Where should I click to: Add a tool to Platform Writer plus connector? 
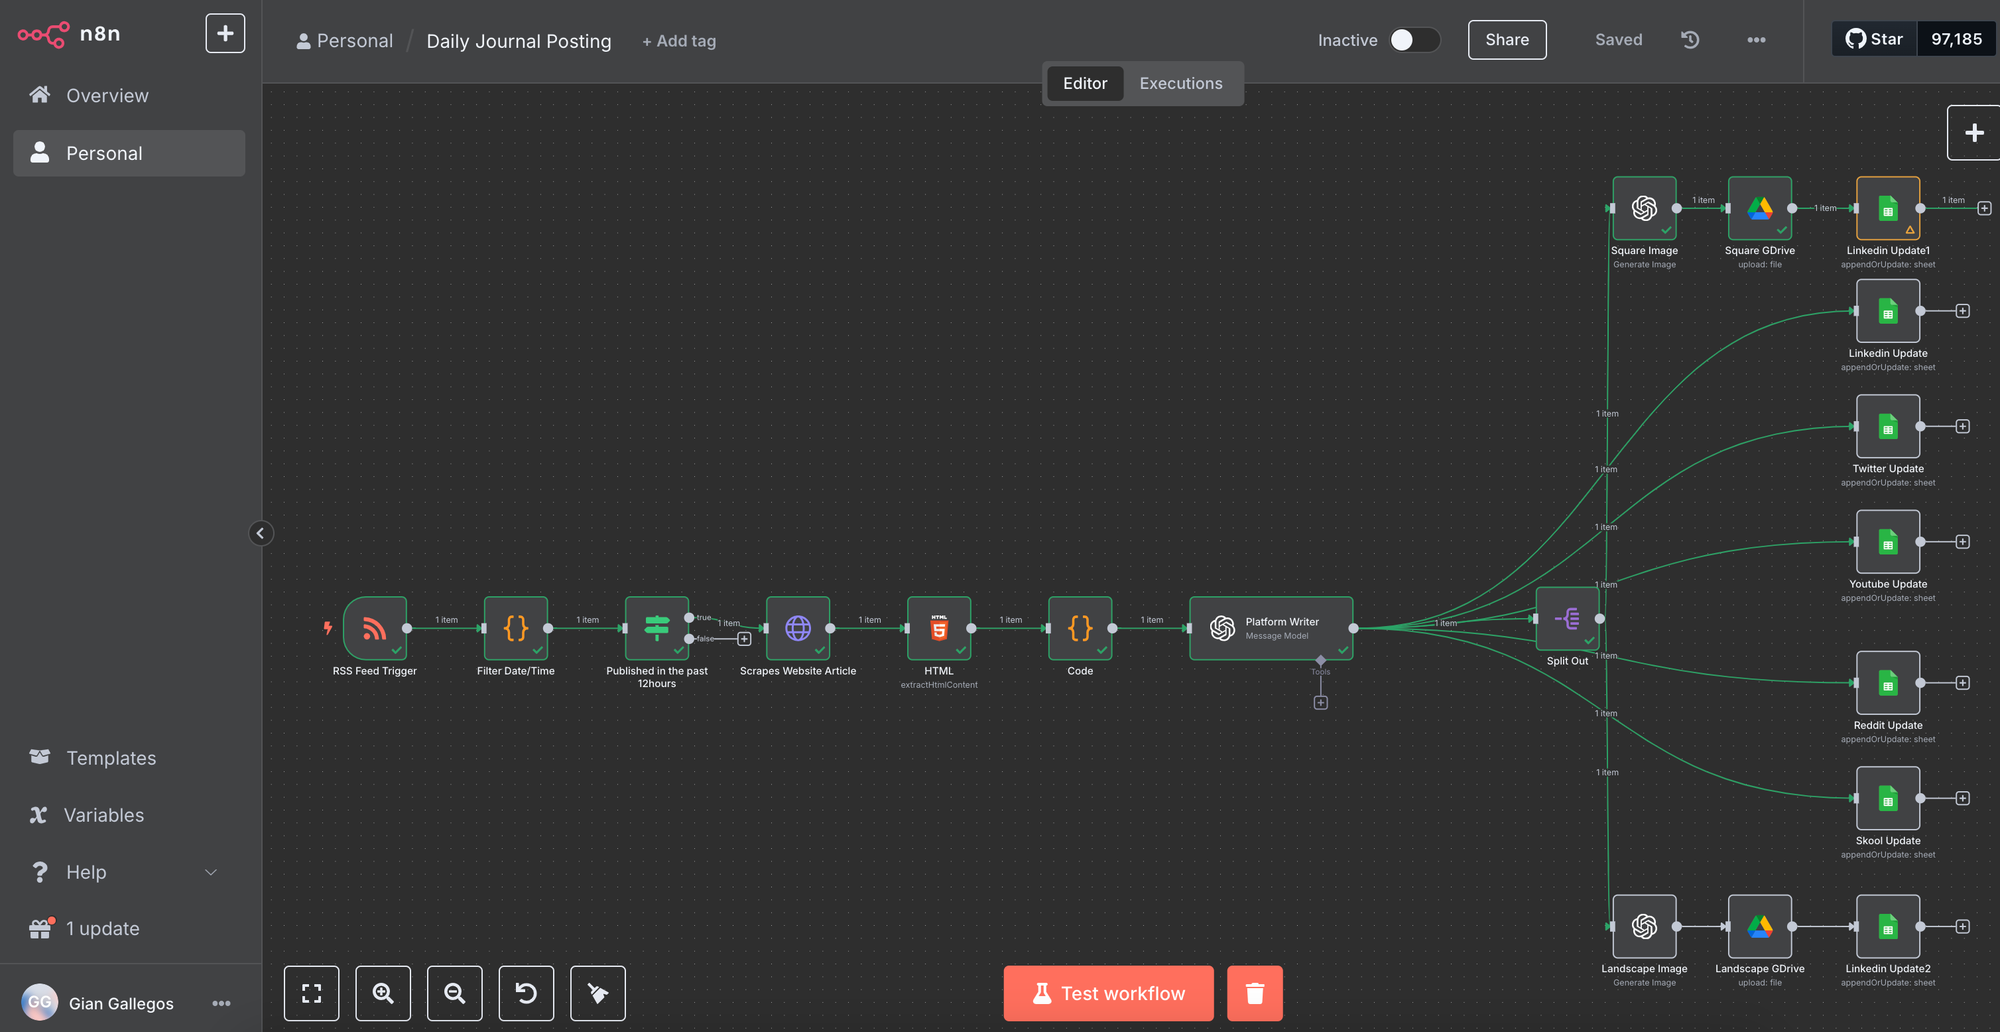(x=1321, y=703)
